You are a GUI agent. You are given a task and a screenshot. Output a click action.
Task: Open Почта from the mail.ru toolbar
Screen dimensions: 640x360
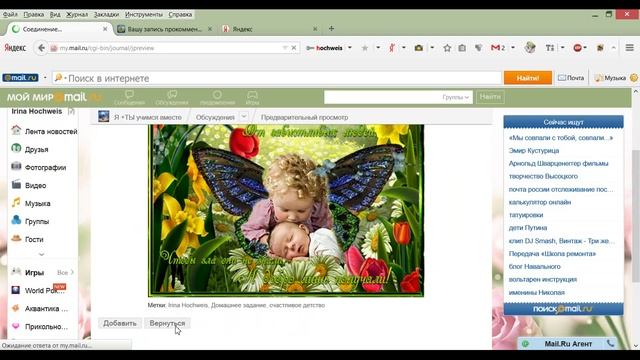[571, 78]
